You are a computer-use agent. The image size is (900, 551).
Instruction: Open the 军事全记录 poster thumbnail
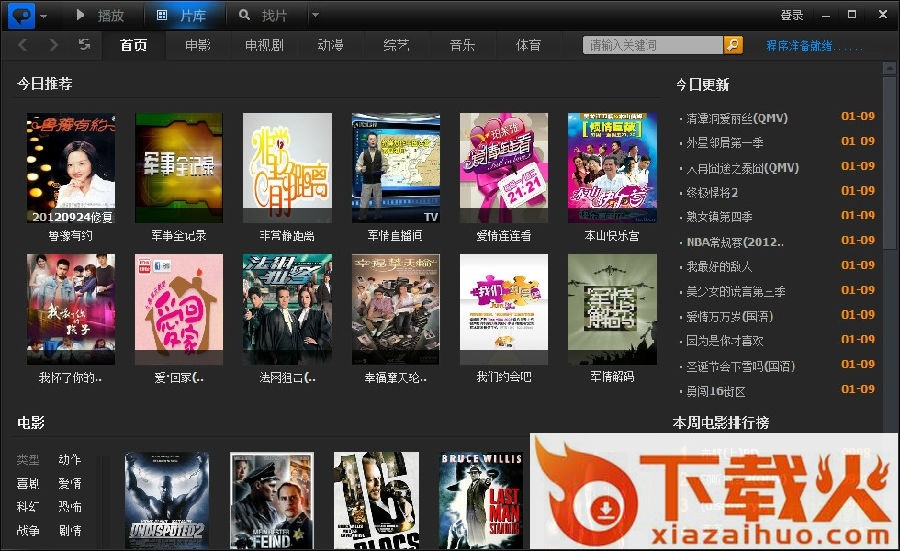click(179, 168)
